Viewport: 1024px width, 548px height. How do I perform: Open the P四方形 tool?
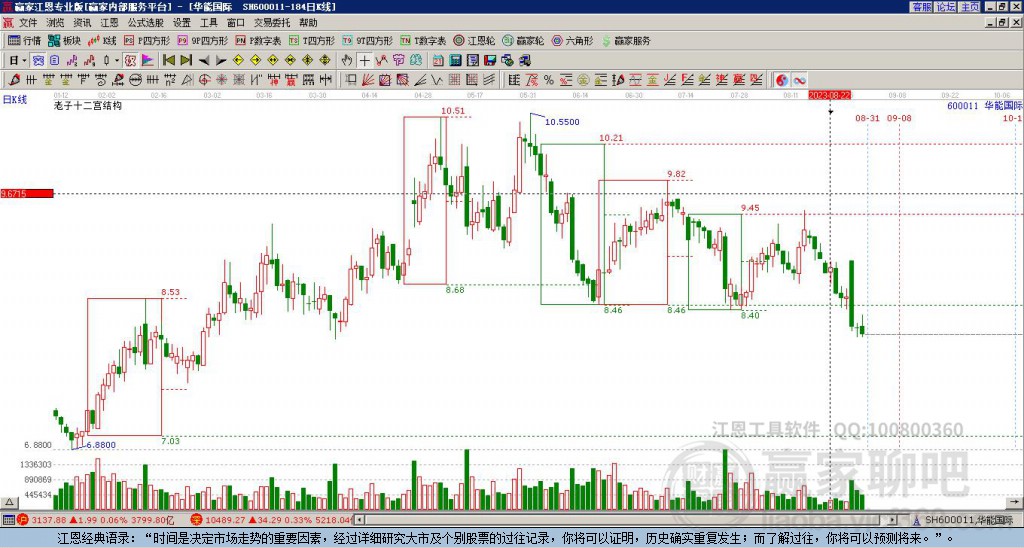point(147,40)
